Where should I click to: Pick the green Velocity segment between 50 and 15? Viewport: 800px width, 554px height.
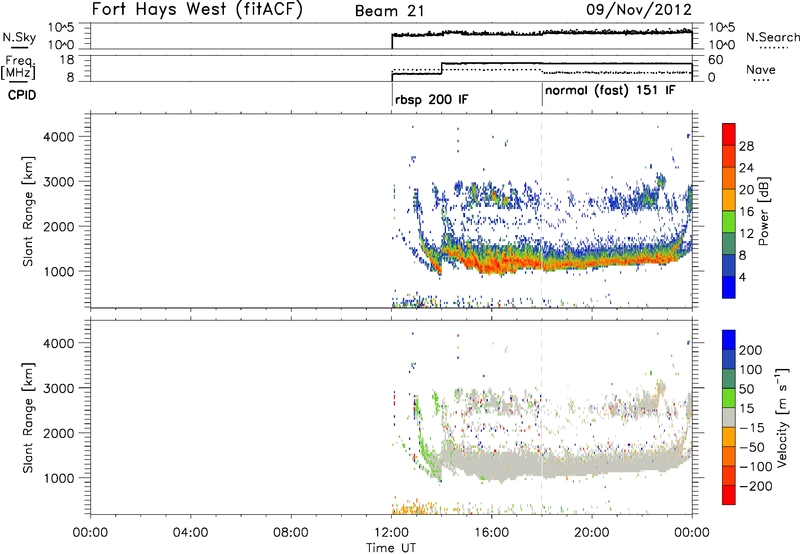coord(729,398)
